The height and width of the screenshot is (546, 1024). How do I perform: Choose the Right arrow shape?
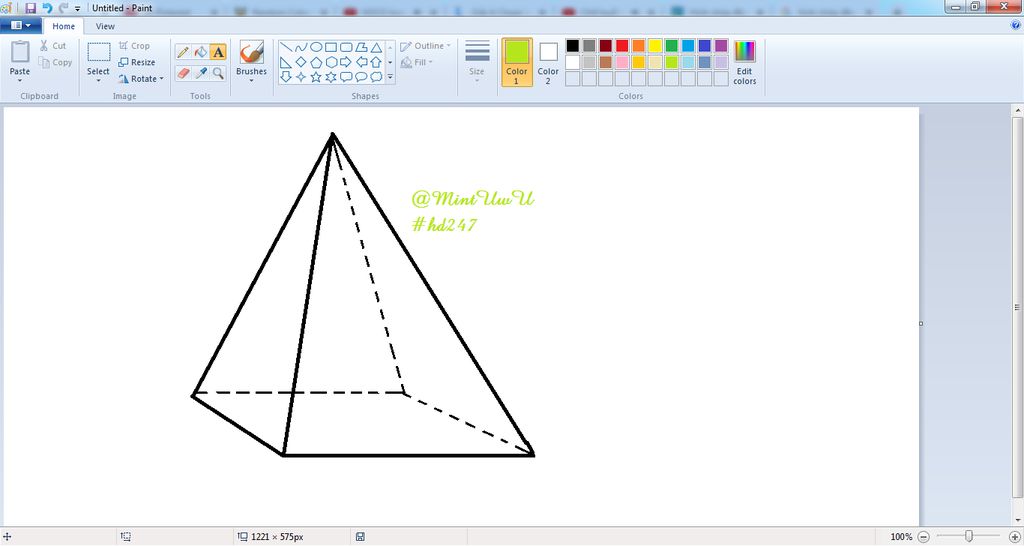click(x=346, y=62)
